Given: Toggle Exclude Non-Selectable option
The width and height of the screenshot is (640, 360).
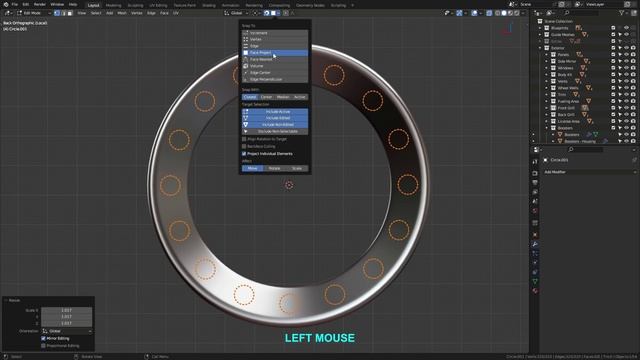Looking at the screenshot, I should tap(275, 131).
